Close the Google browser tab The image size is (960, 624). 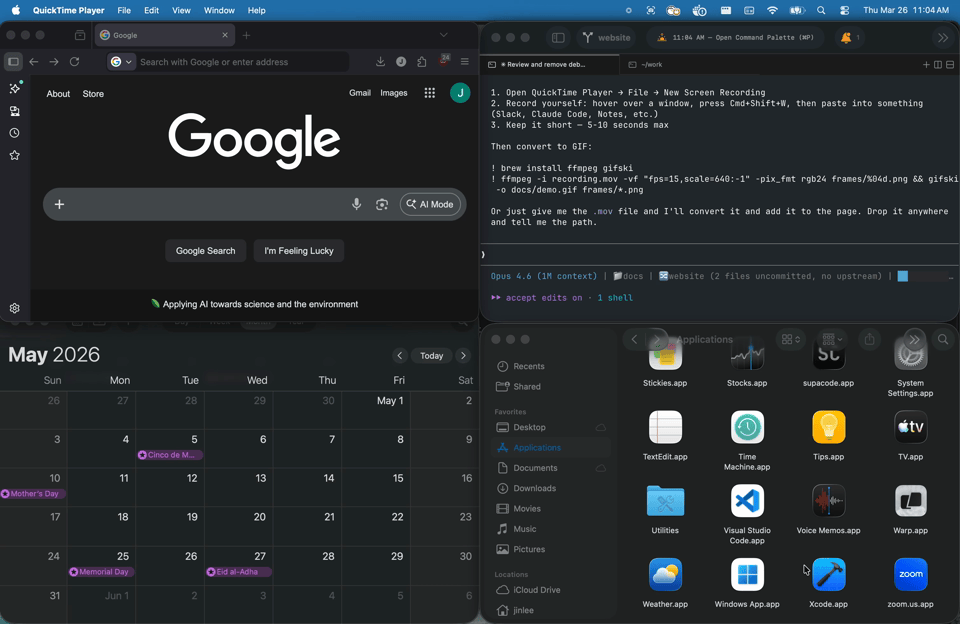[225, 36]
